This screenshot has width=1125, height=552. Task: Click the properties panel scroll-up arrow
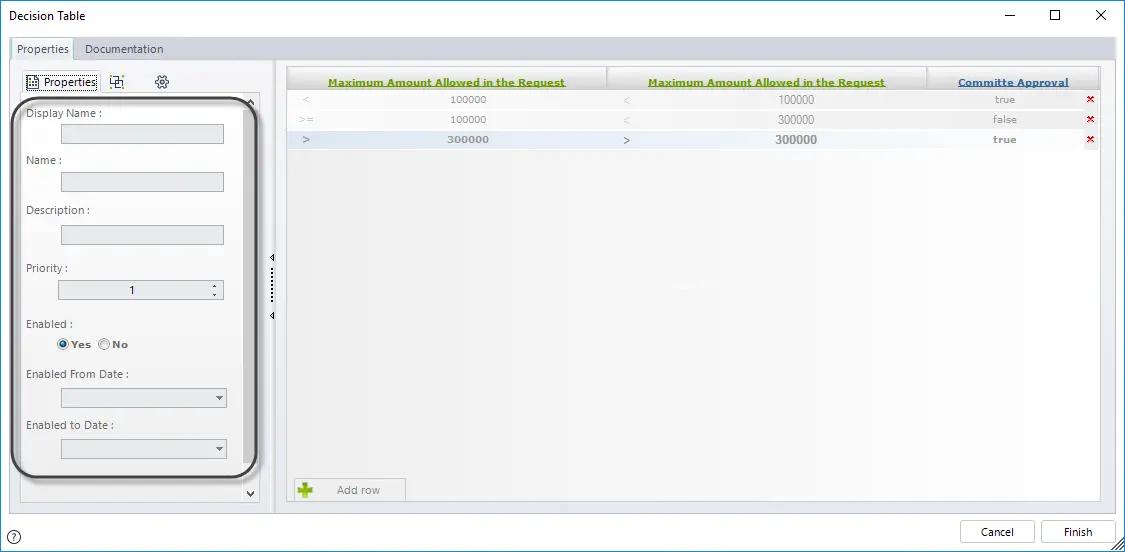[250, 103]
